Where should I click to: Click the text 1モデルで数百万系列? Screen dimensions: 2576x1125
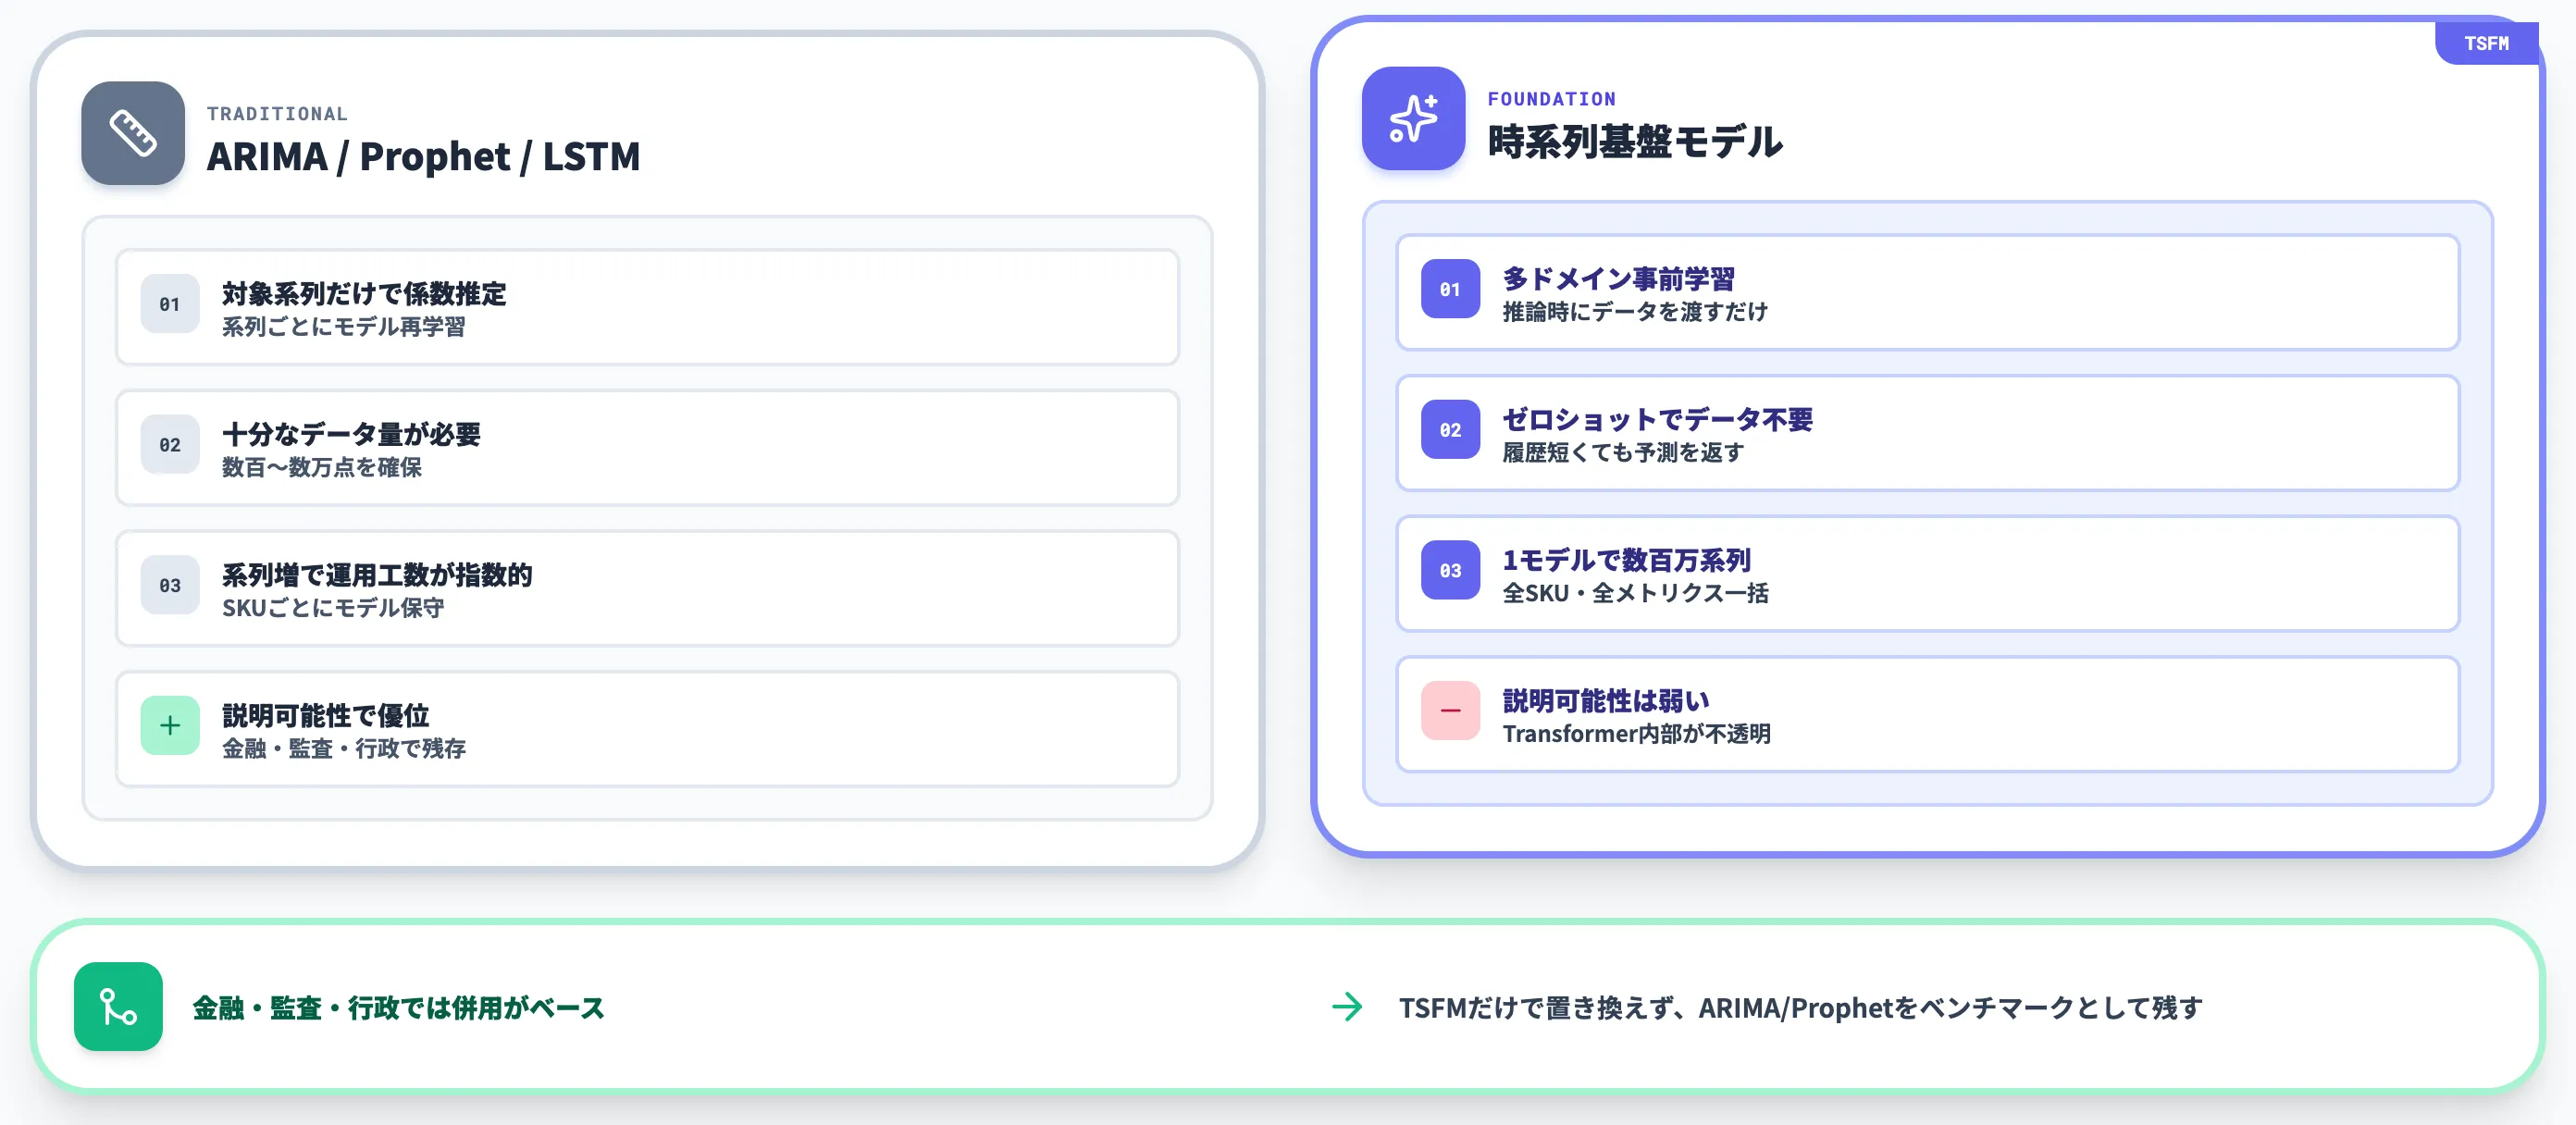1626,559
